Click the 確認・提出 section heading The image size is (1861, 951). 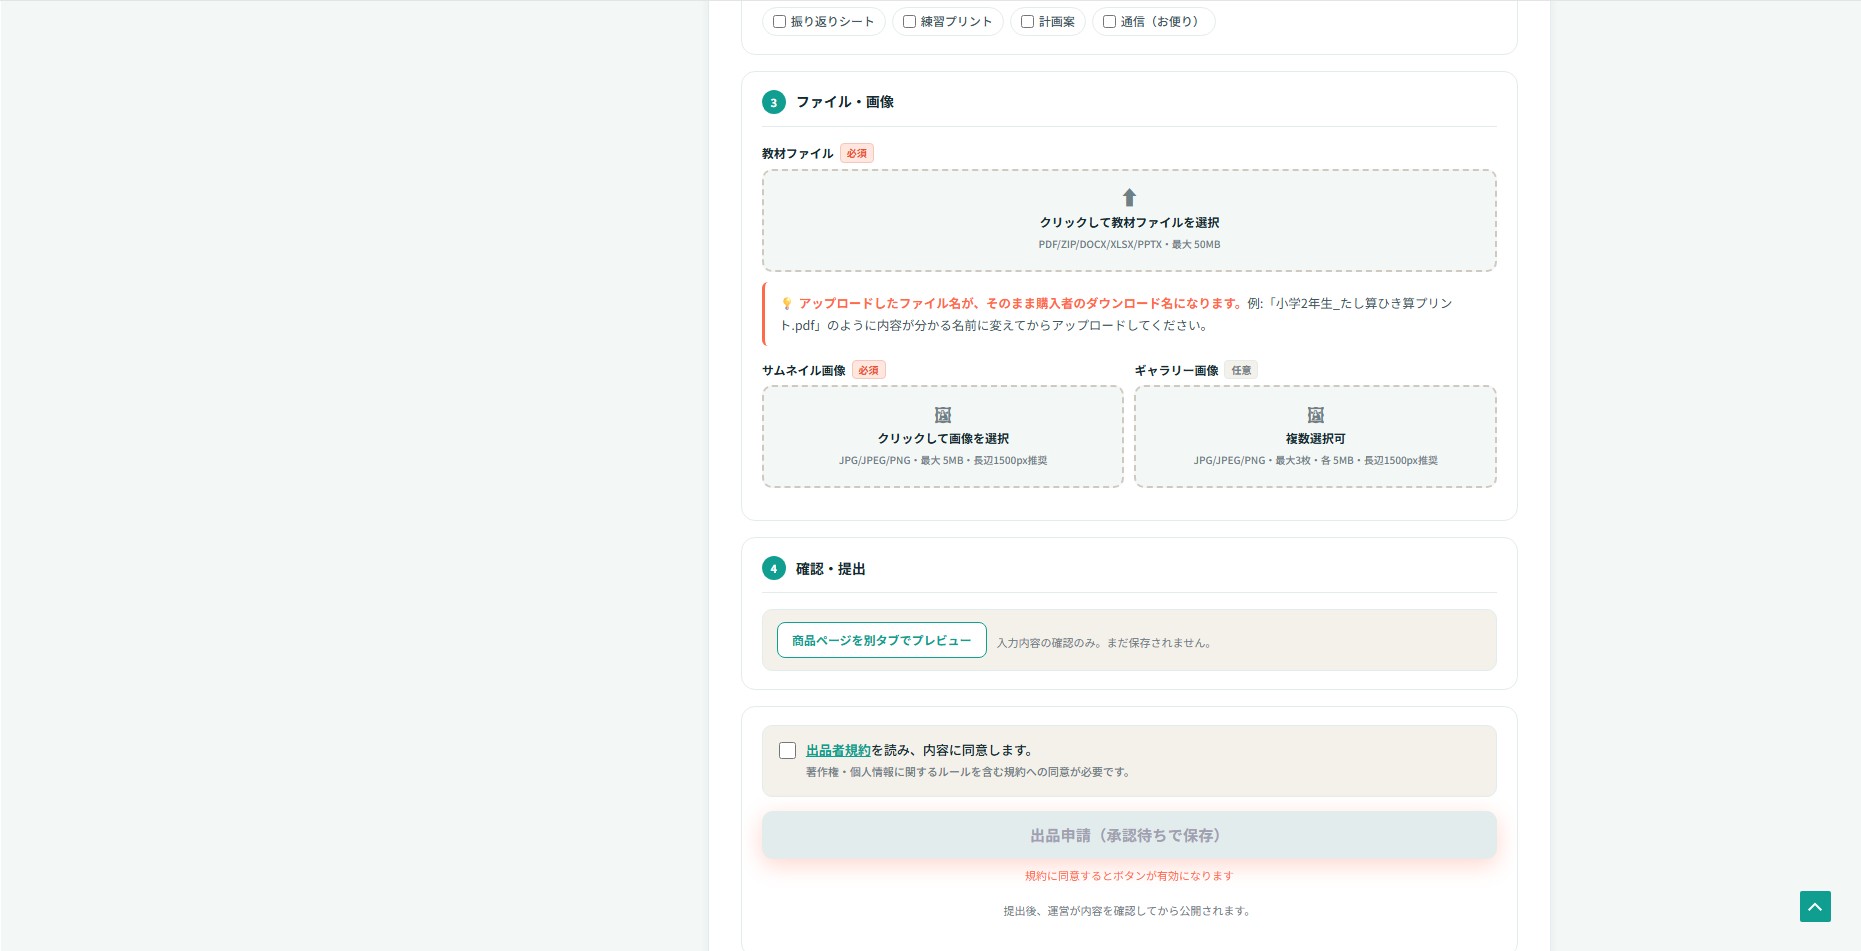pos(831,568)
